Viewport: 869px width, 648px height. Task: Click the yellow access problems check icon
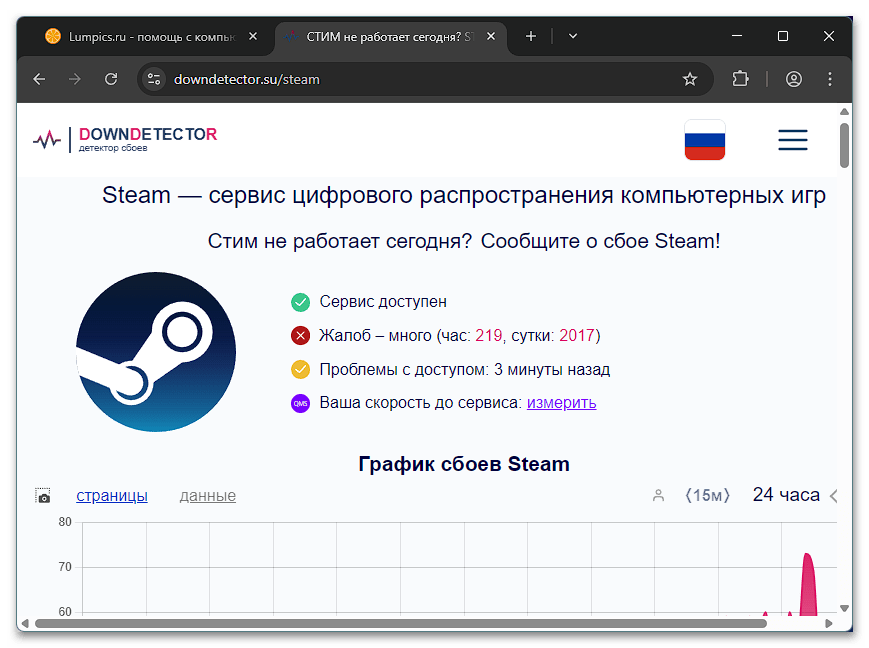(x=300, y=369)
